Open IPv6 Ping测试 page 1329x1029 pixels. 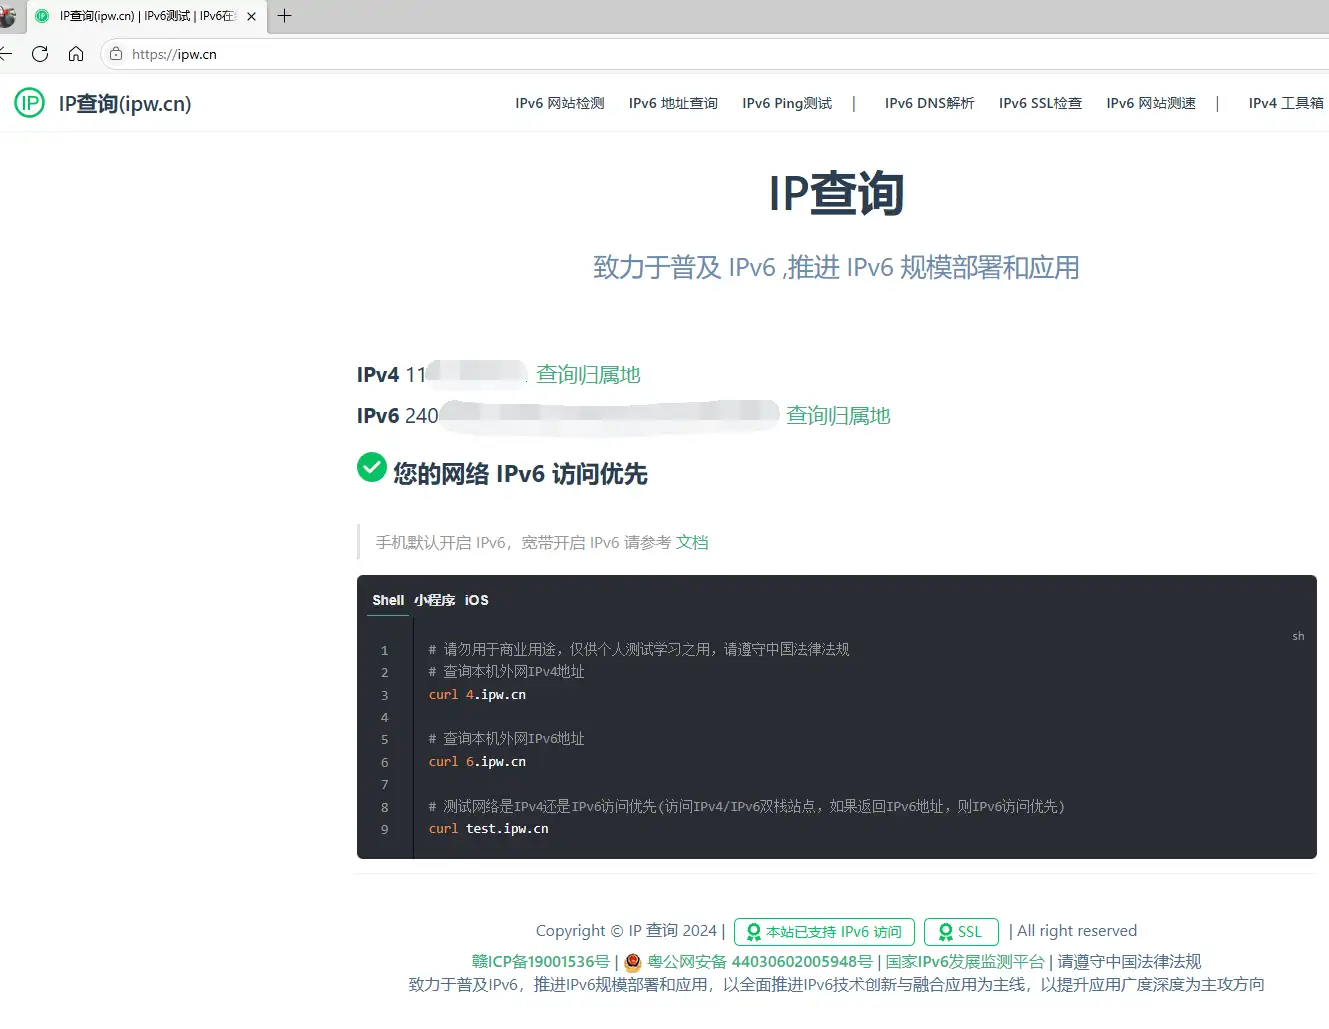(787, 103)
